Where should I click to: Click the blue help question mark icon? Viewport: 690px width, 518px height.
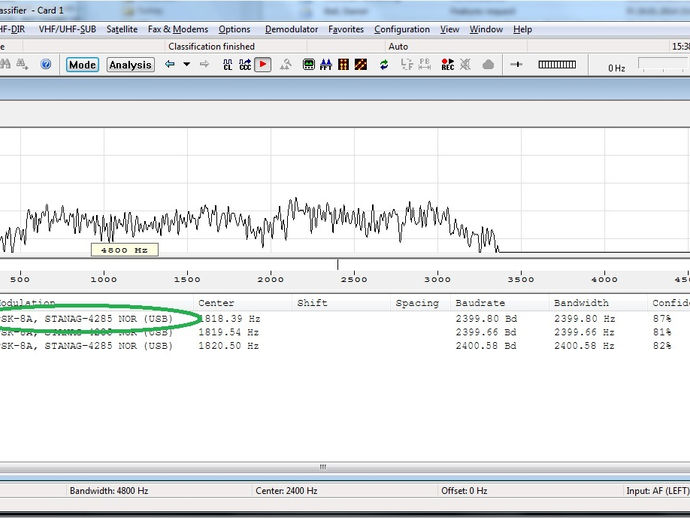46,65
